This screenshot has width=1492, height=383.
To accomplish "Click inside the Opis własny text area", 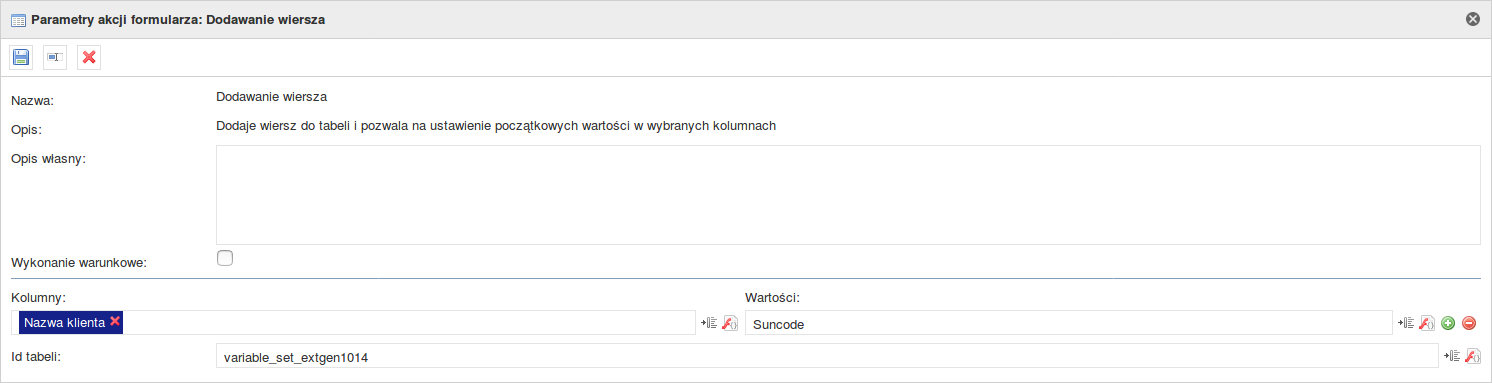I will 848,195.
